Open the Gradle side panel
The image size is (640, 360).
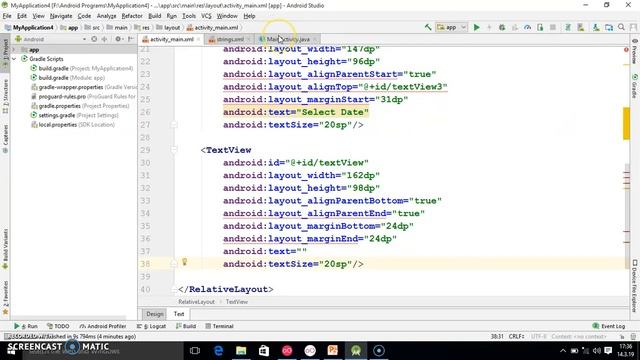point(635,86)
